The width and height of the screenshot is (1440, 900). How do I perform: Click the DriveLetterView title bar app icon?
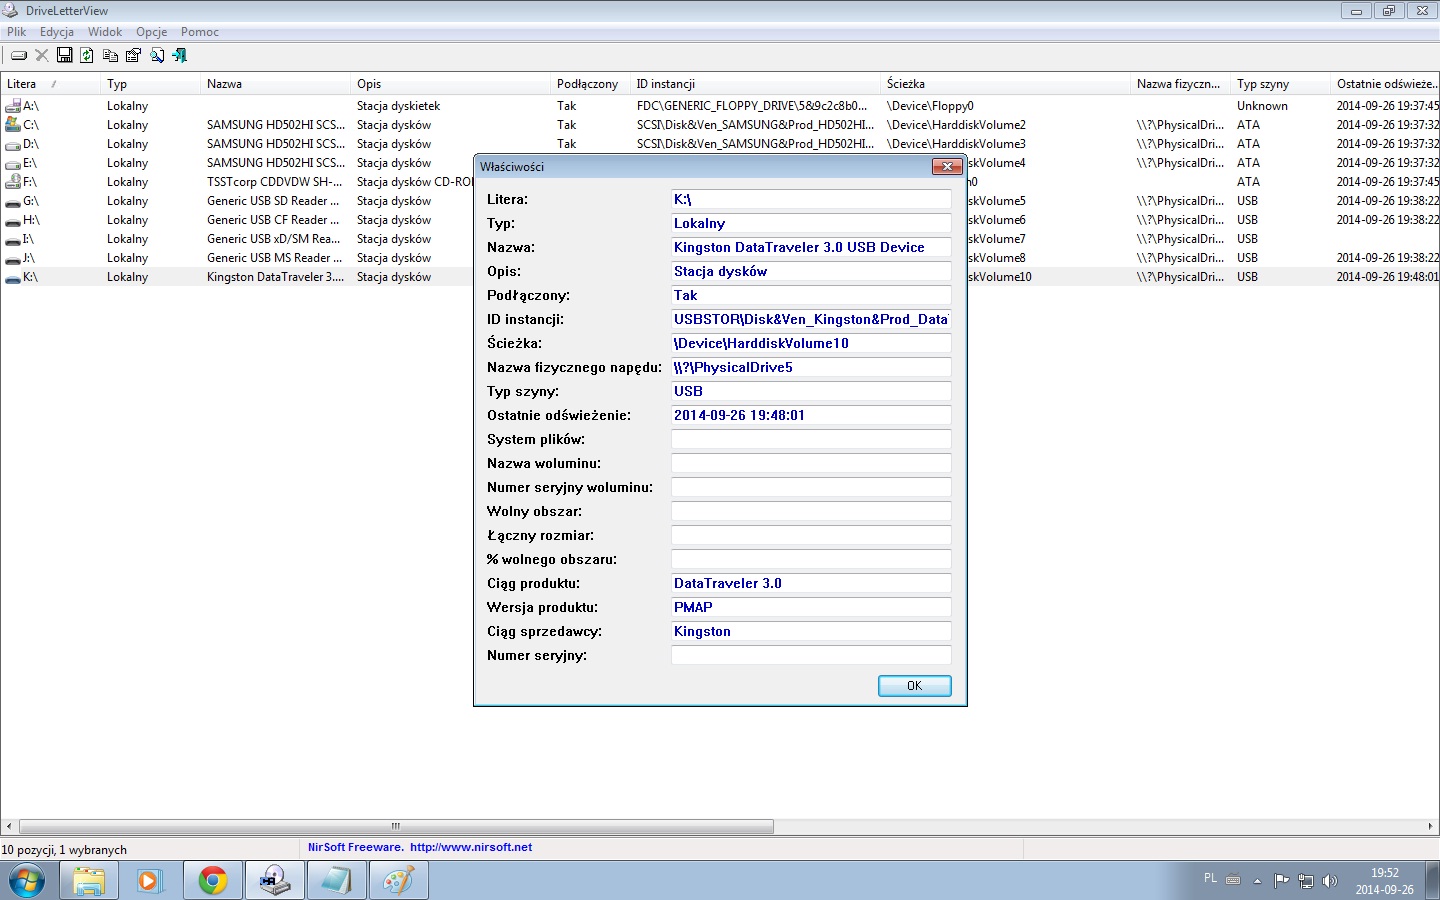click(x=11, y=11)
